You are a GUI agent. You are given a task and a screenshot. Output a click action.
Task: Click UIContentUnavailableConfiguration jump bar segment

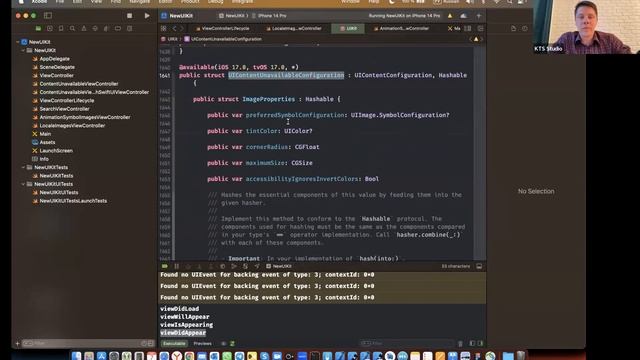[223, 39]
